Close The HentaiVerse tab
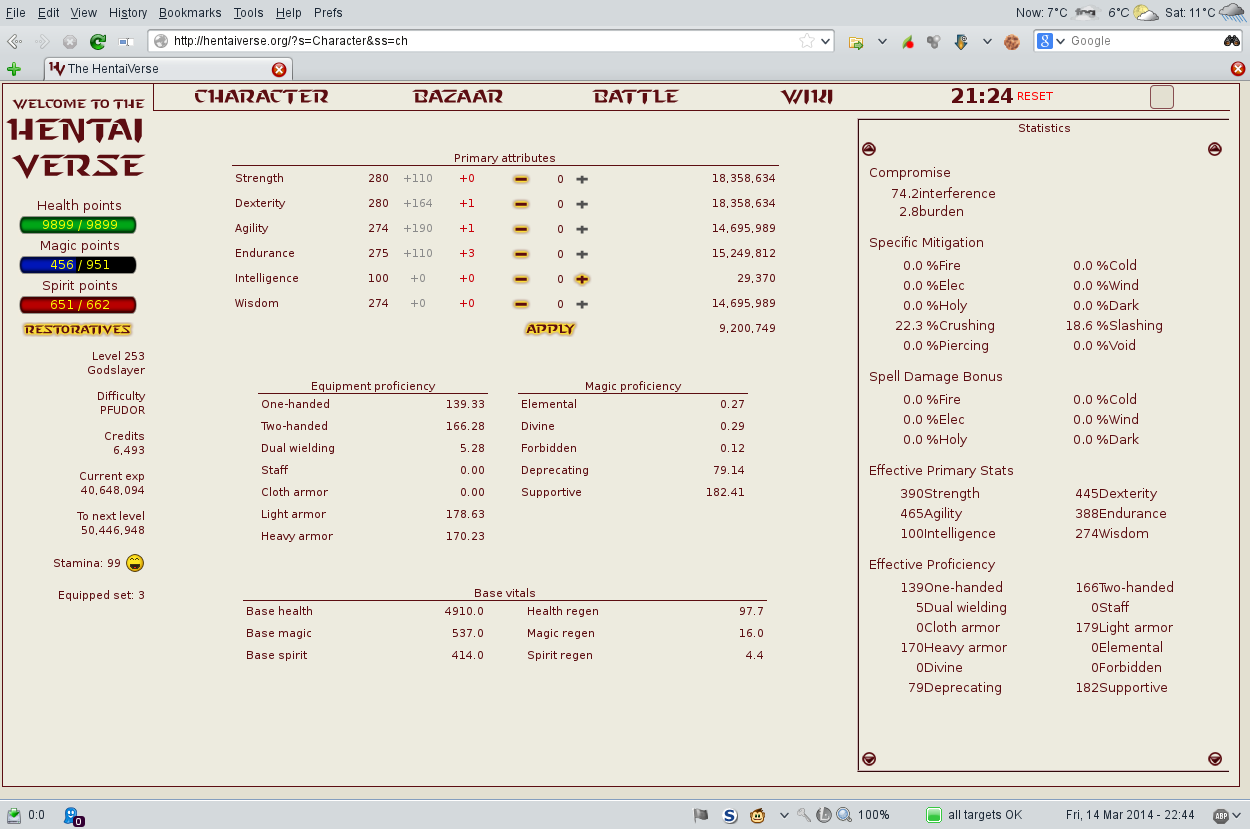The width and height of the screenshot is (1250, 829). 279,69
